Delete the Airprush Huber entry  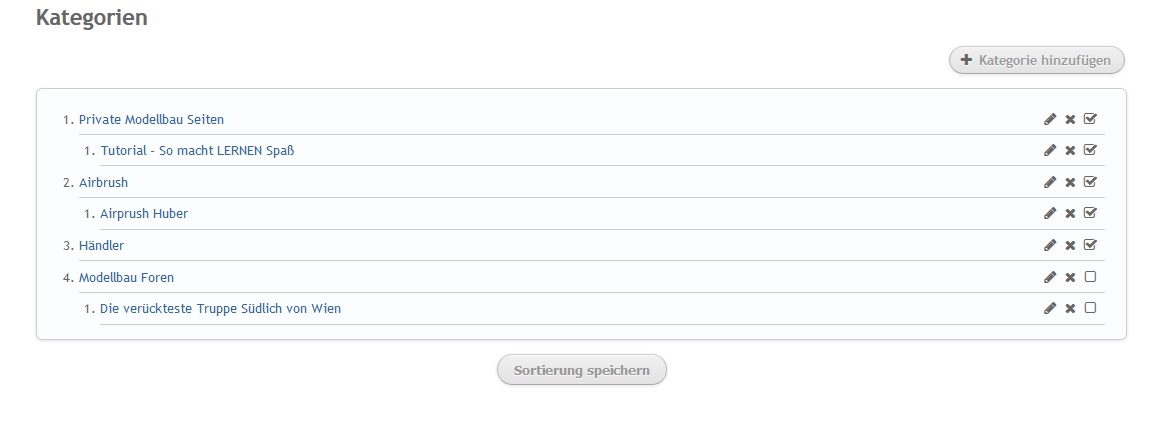(x=1070, y=214)
